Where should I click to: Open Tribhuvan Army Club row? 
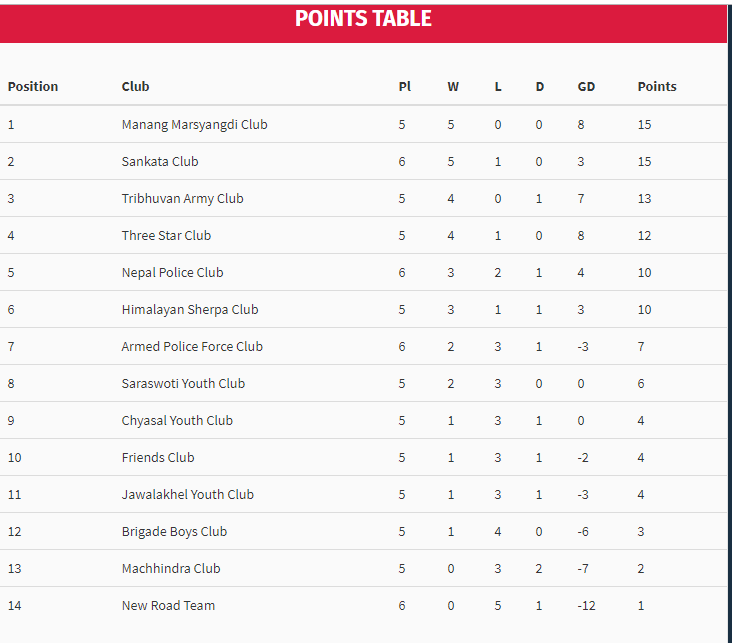pyautogui.click(x=182, y=199)
